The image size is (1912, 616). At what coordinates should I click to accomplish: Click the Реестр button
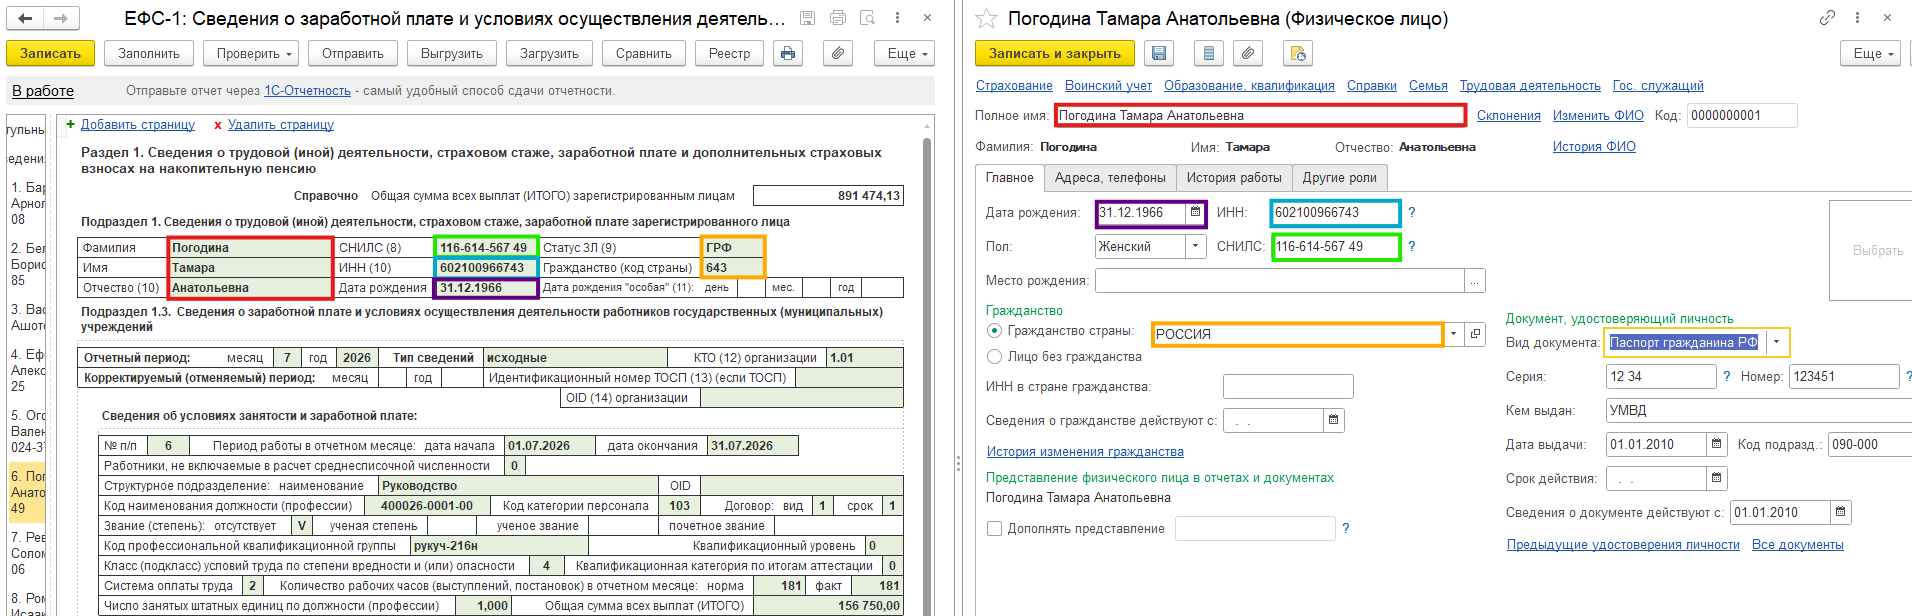729,54
